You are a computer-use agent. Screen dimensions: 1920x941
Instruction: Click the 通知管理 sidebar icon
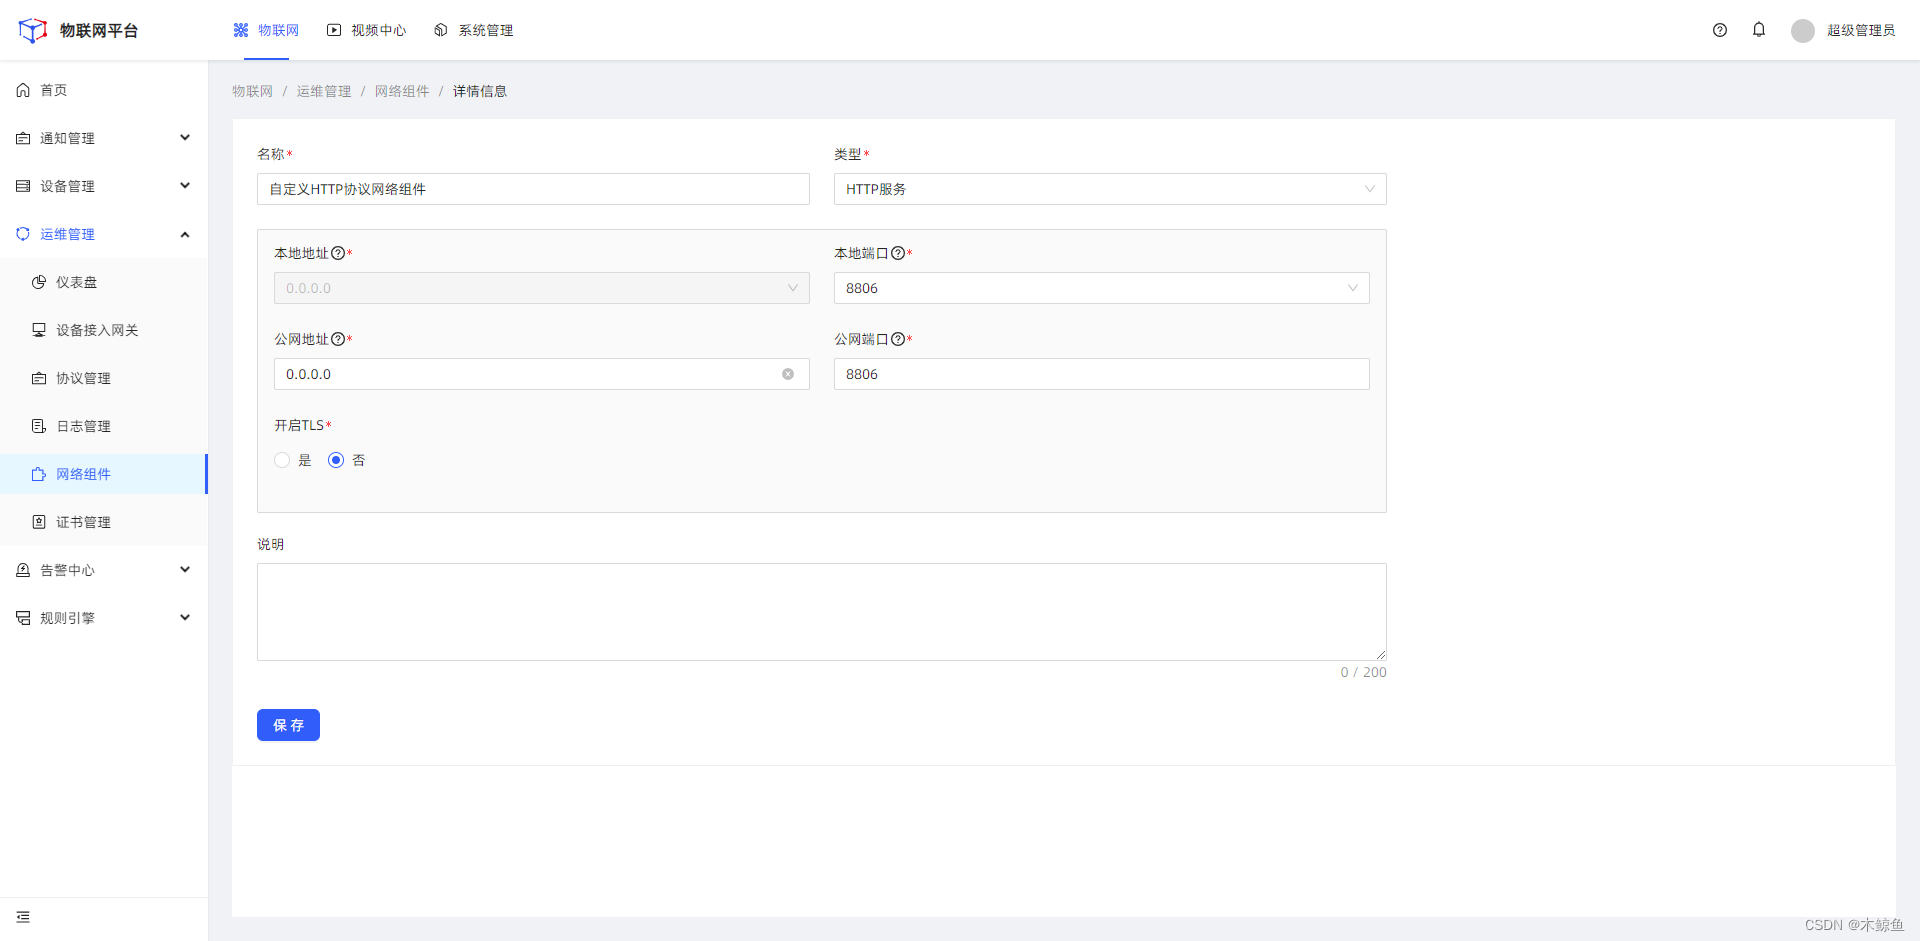pyautogui.click(x=23, y=138)
